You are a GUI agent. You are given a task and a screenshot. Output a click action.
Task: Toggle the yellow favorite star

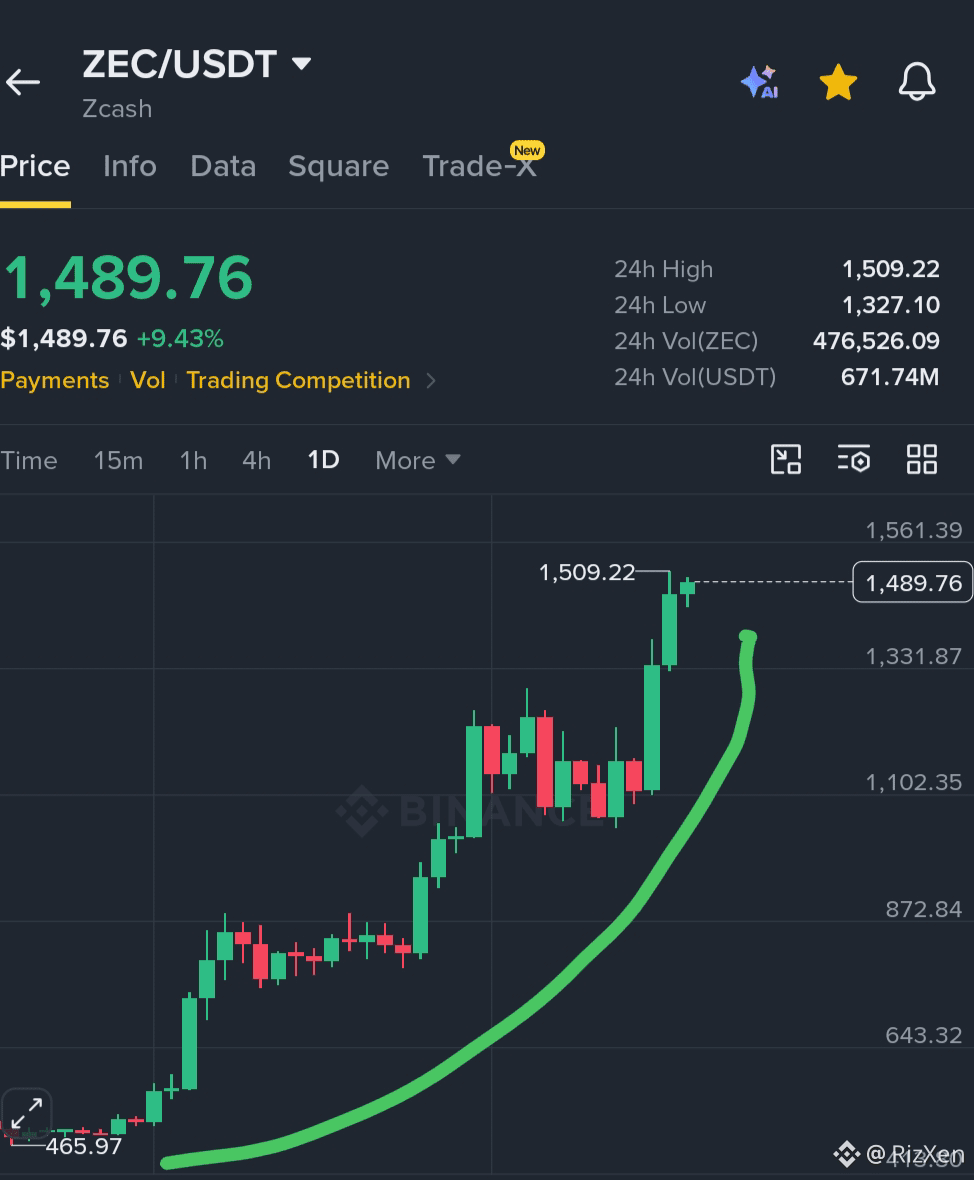point(838,82)
